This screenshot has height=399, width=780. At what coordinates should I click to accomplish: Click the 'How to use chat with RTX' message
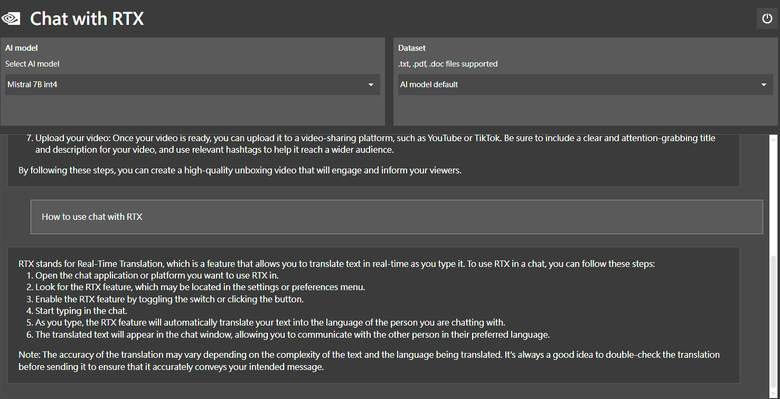396,217
